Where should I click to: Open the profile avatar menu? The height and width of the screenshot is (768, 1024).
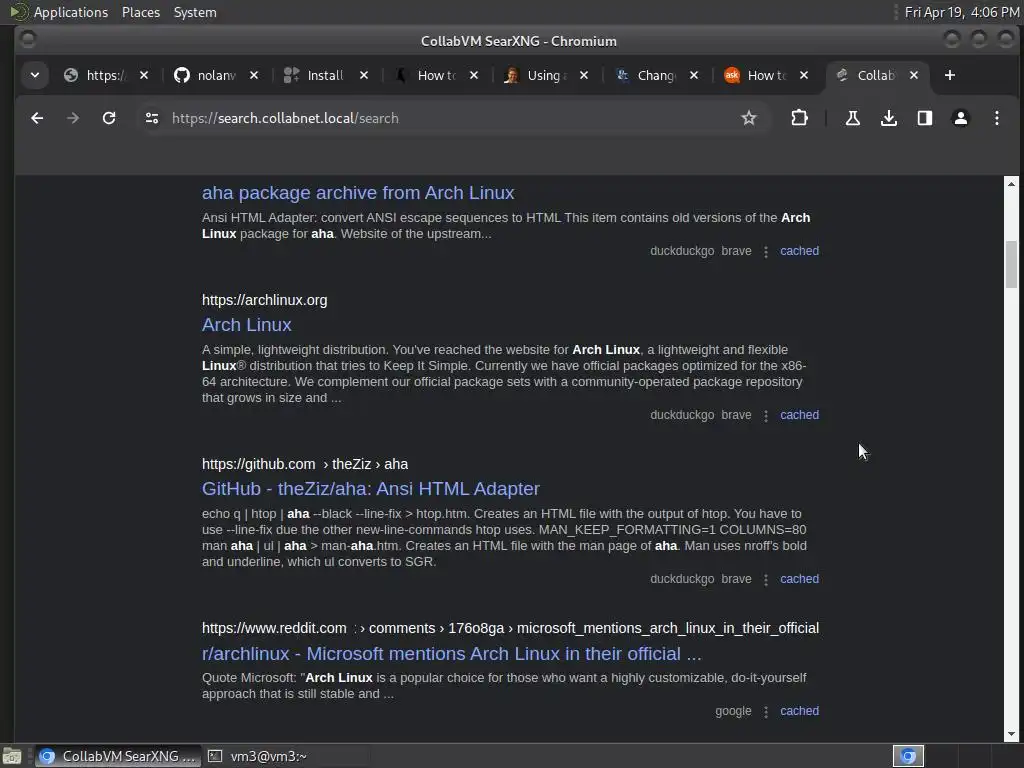(x=961, y=118)
